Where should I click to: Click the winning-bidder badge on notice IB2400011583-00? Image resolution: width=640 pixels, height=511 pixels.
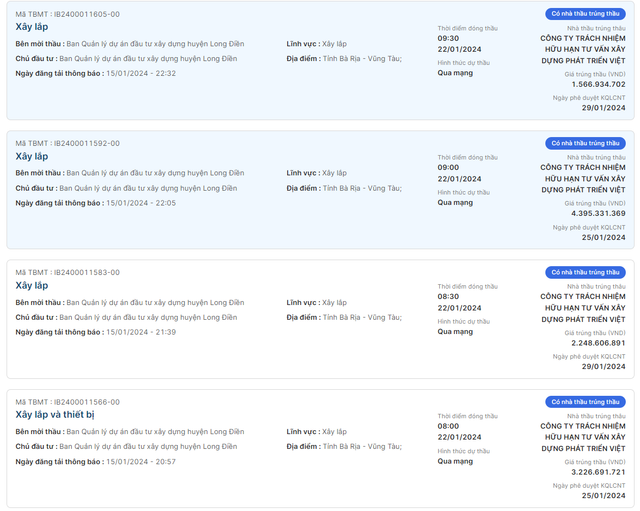[585, 272]
